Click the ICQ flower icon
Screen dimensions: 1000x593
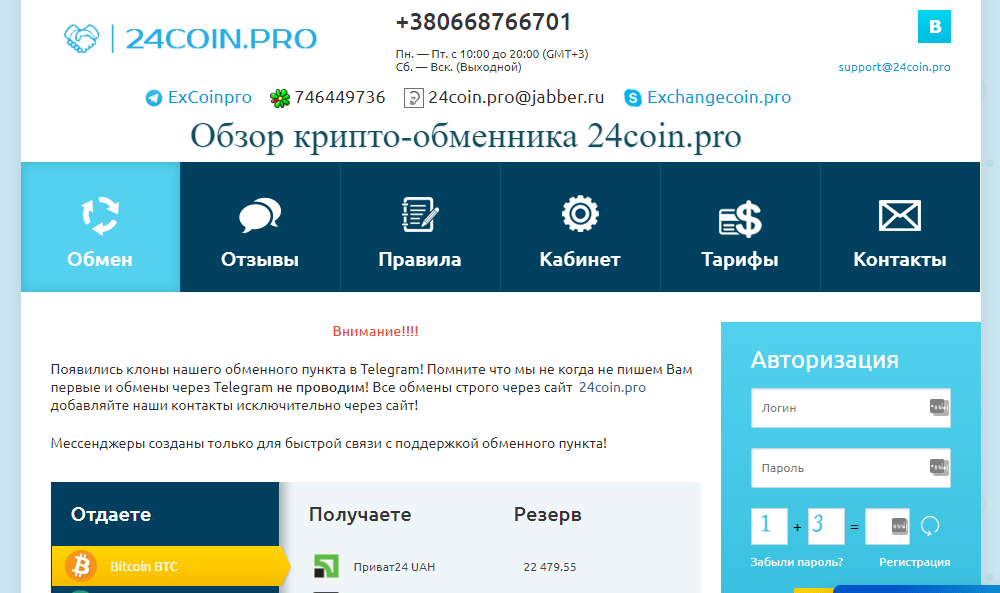click(279, 98)
